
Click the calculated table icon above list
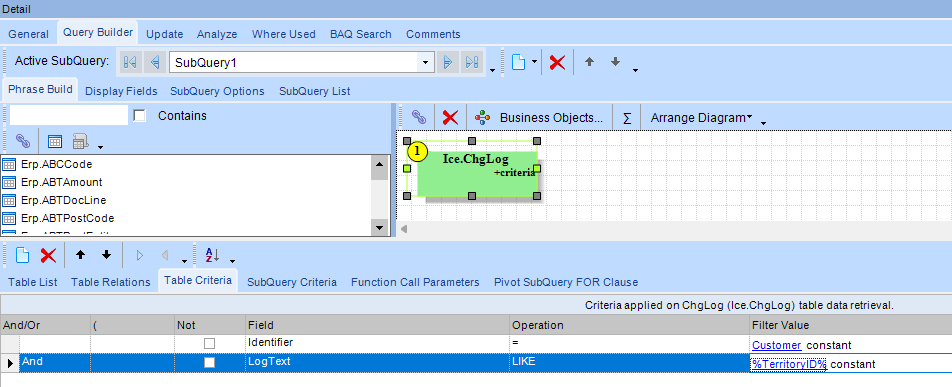click(x=80, y=142)
